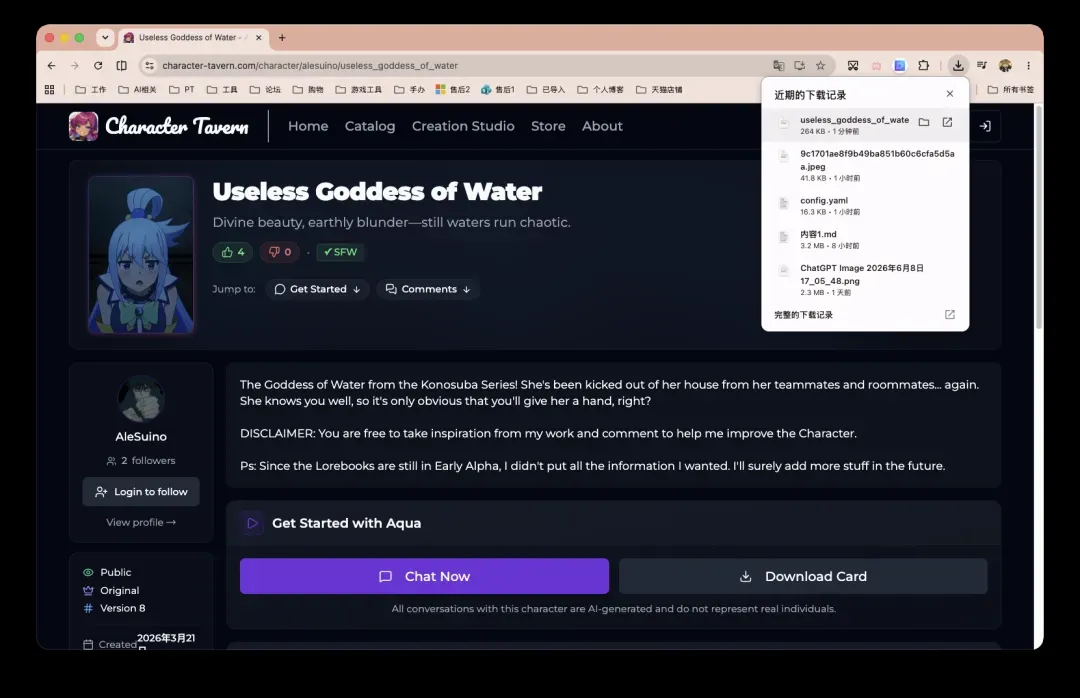Open the 所有书签 all bookmarks folder
This screenshot has width=1080, height=698.
[1010, 90]
